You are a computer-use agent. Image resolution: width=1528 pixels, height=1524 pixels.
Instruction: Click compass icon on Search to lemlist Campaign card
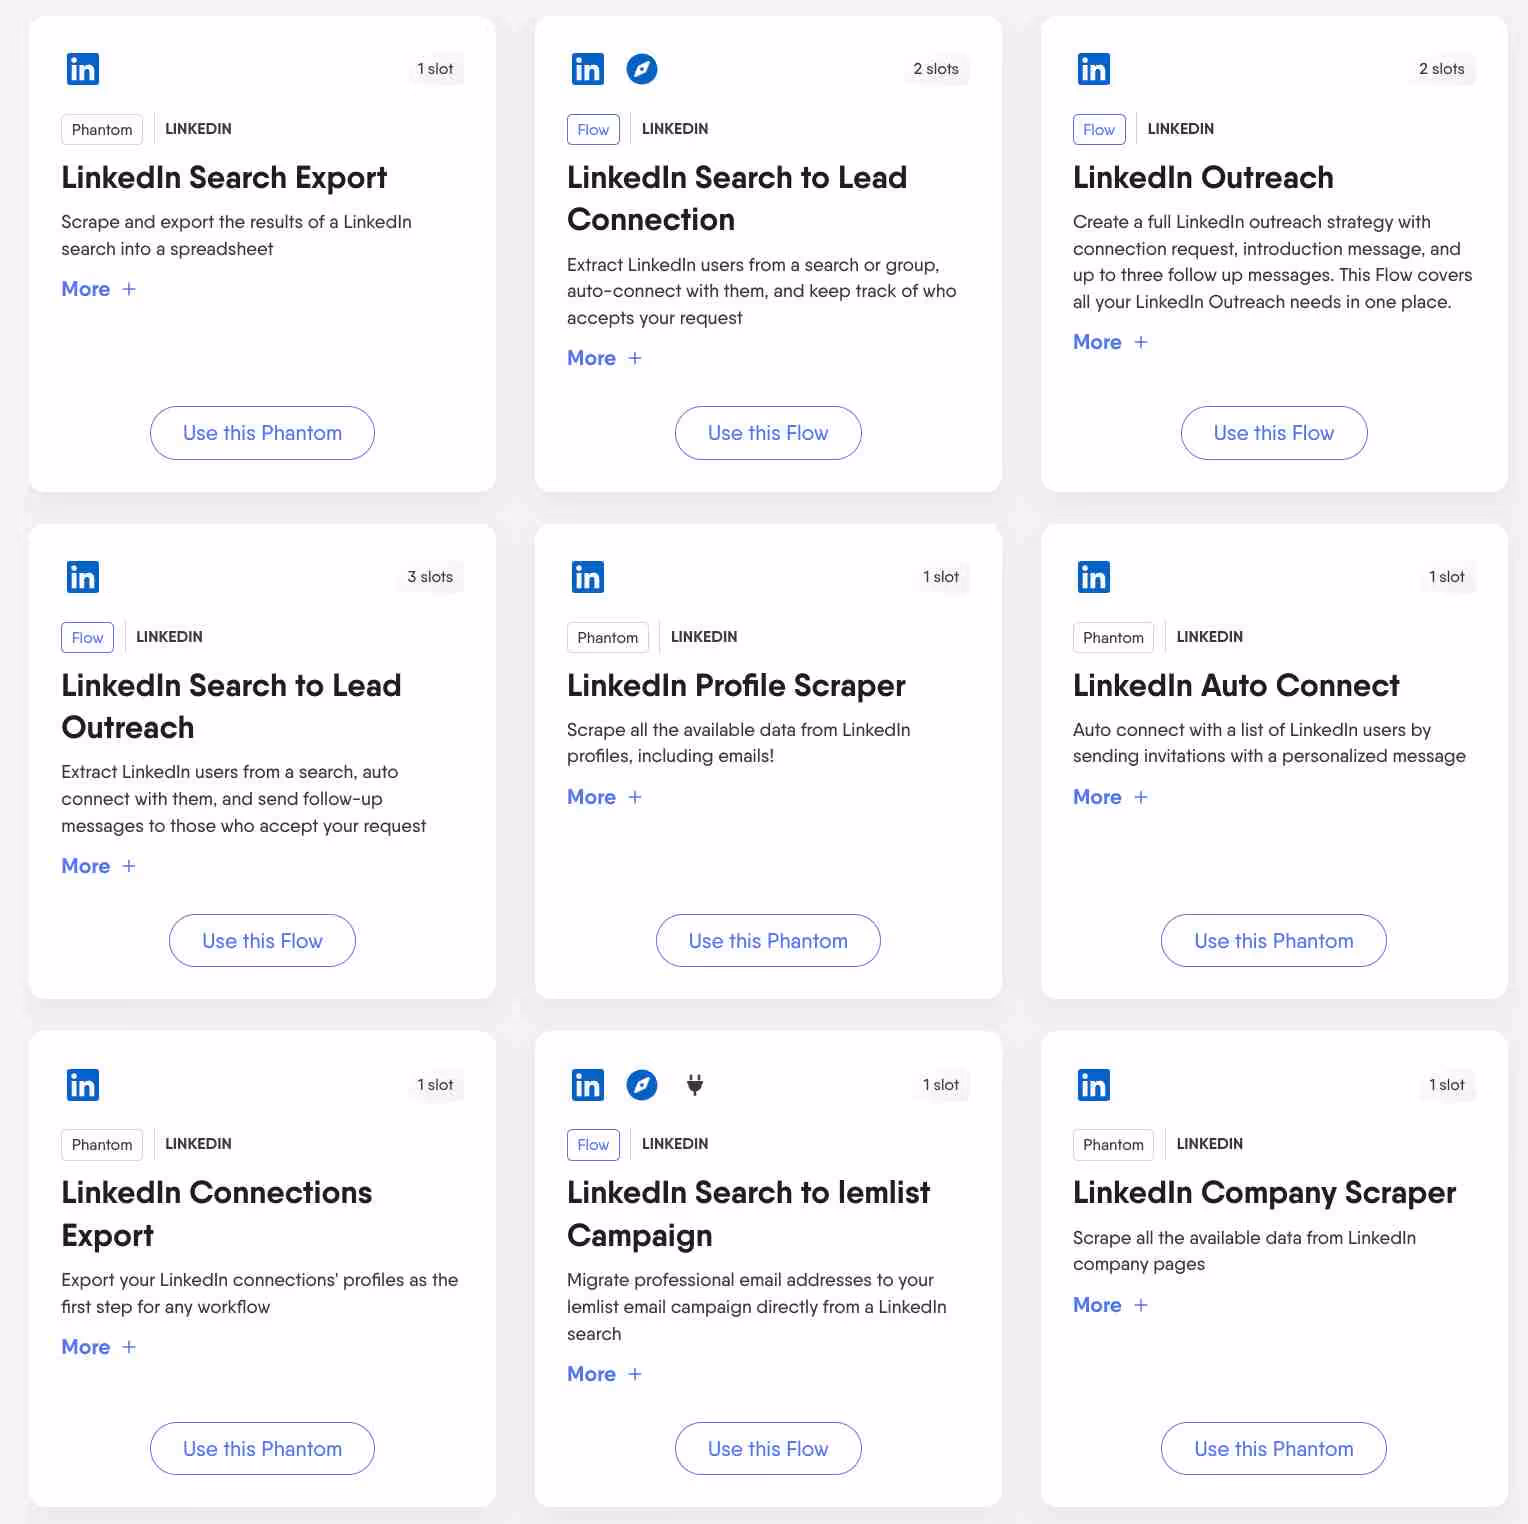pyautogui.click(x=642, y=1085)
